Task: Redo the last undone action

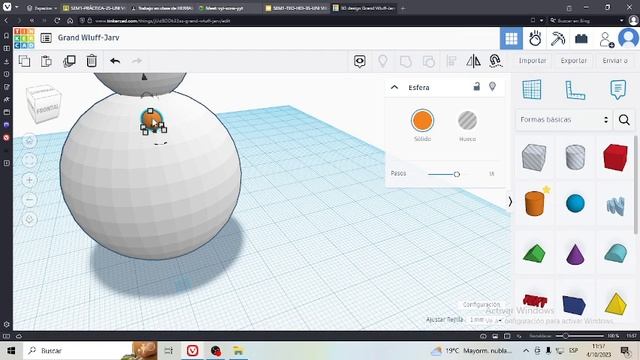Action: pyautogui.click(x=137, y=61)
